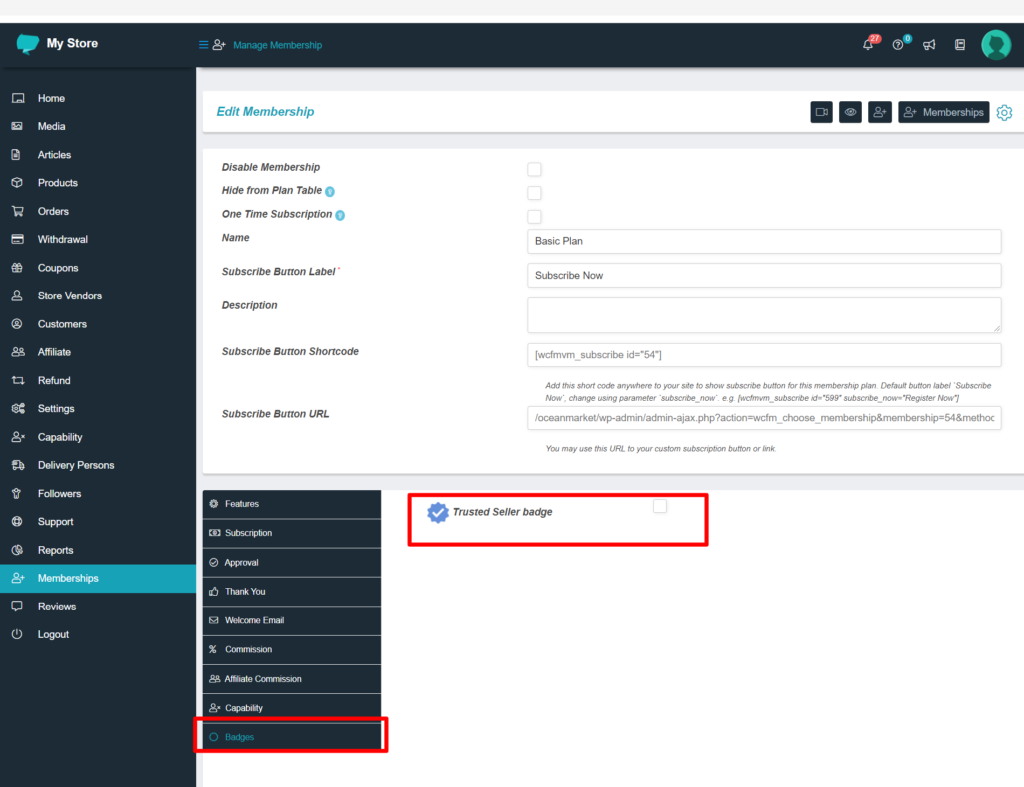Tick the Trusted Seller badge checkbox
This screenshot has width=1024, height=787.
click(x=659, y=507)
